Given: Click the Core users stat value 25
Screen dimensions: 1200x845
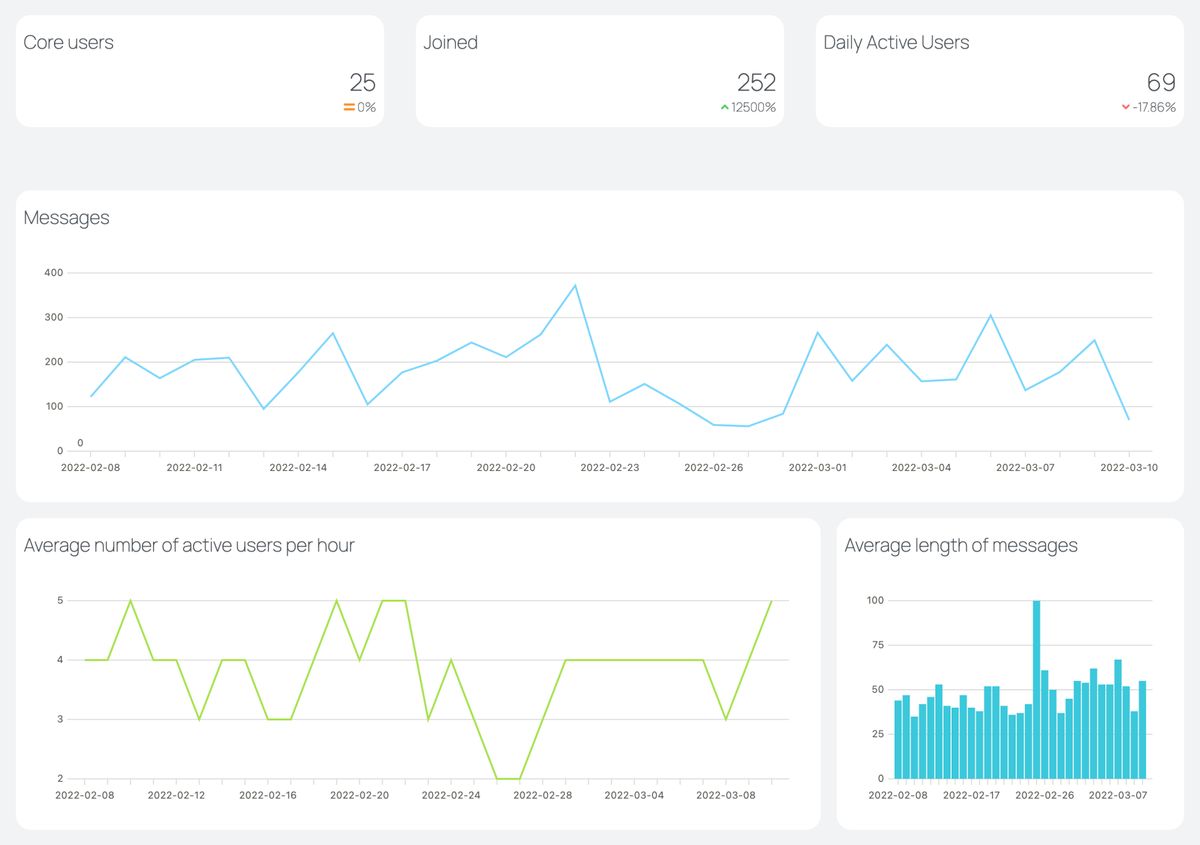Looking at the screenshot, I should [362, 82].
